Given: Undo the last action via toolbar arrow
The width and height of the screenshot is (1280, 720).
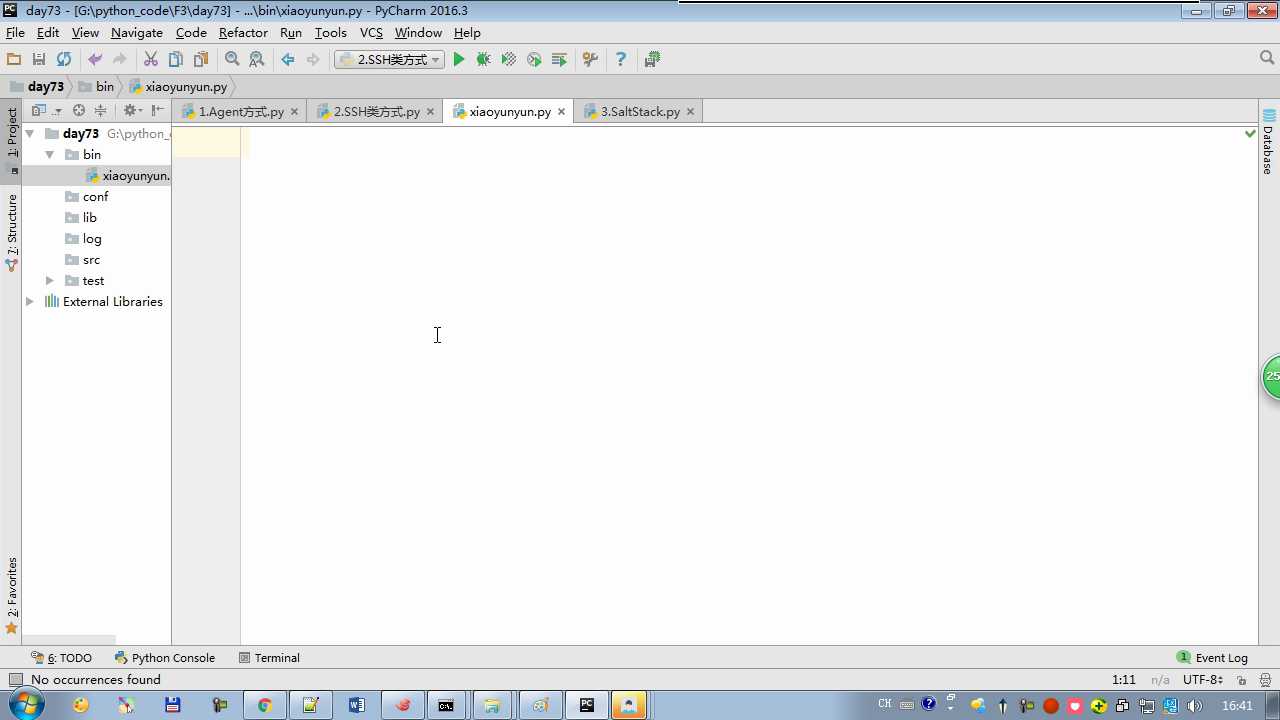Looking at the screenshot, I should point(95,60).
